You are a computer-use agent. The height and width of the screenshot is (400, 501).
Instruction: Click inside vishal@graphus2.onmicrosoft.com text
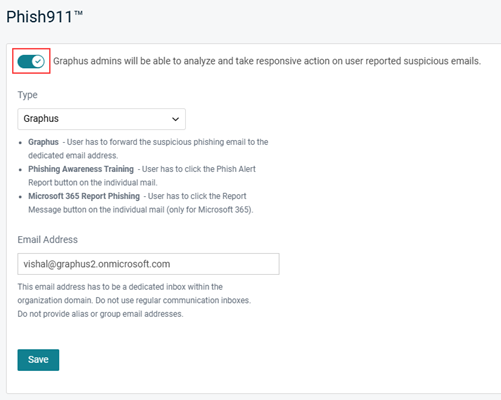coord(97,264)
